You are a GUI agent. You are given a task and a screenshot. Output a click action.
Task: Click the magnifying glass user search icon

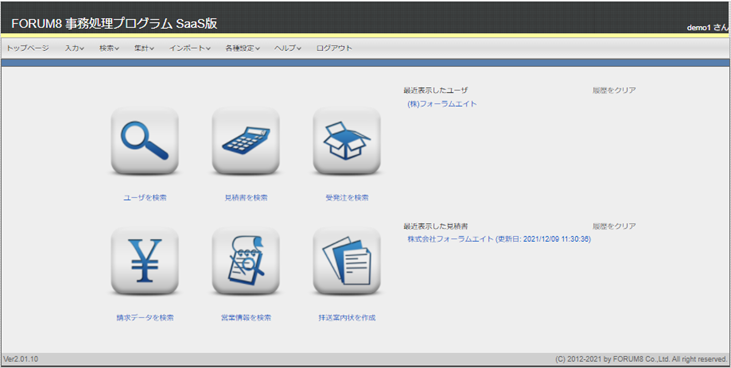tap(145, 141)
